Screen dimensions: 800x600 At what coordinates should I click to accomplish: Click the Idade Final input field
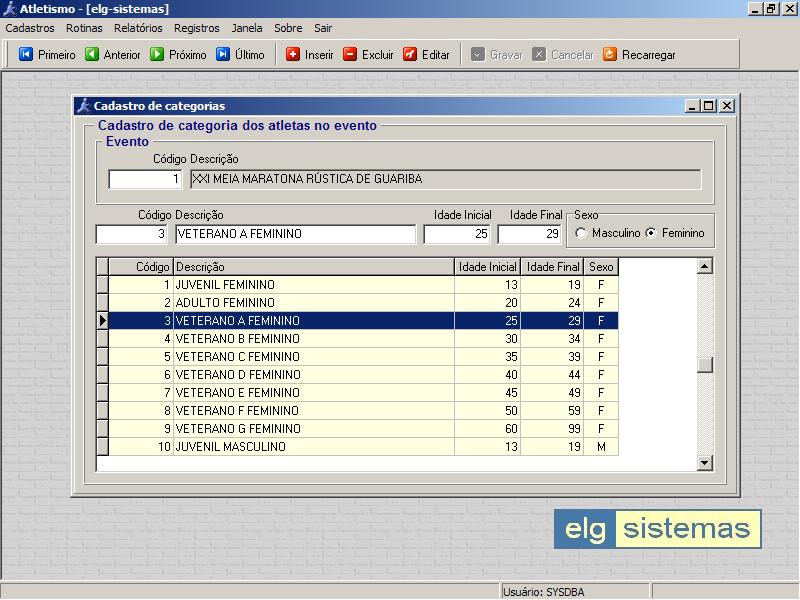click(530, 234)
